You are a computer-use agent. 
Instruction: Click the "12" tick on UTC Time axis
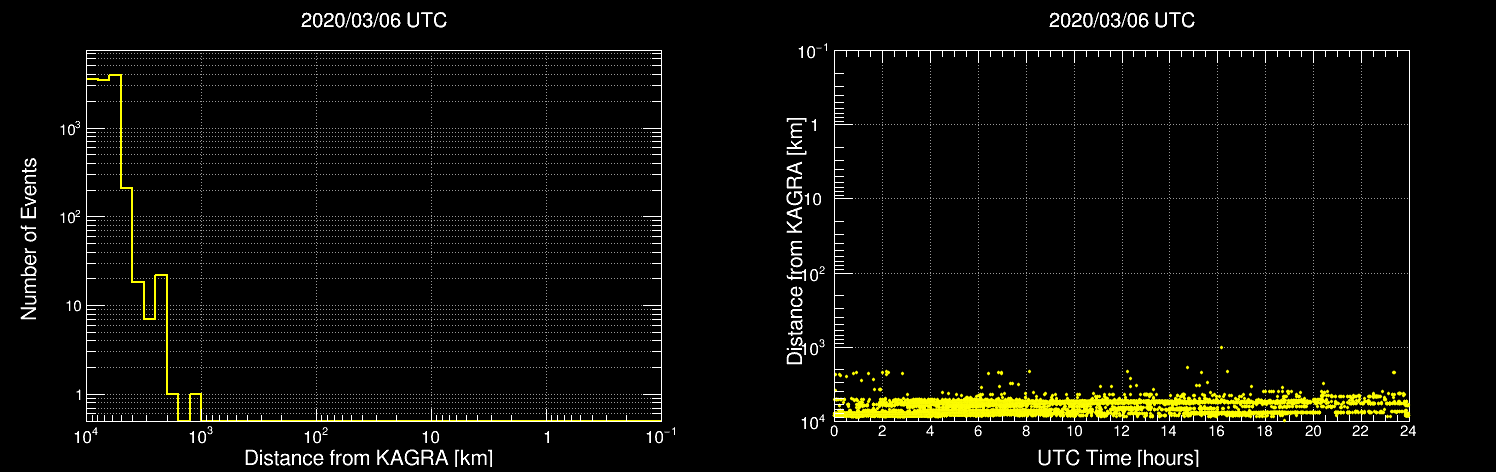coord(1121,433)
